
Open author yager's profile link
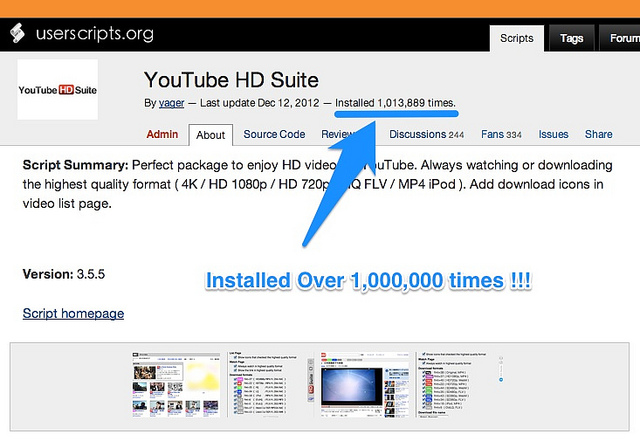173,103
